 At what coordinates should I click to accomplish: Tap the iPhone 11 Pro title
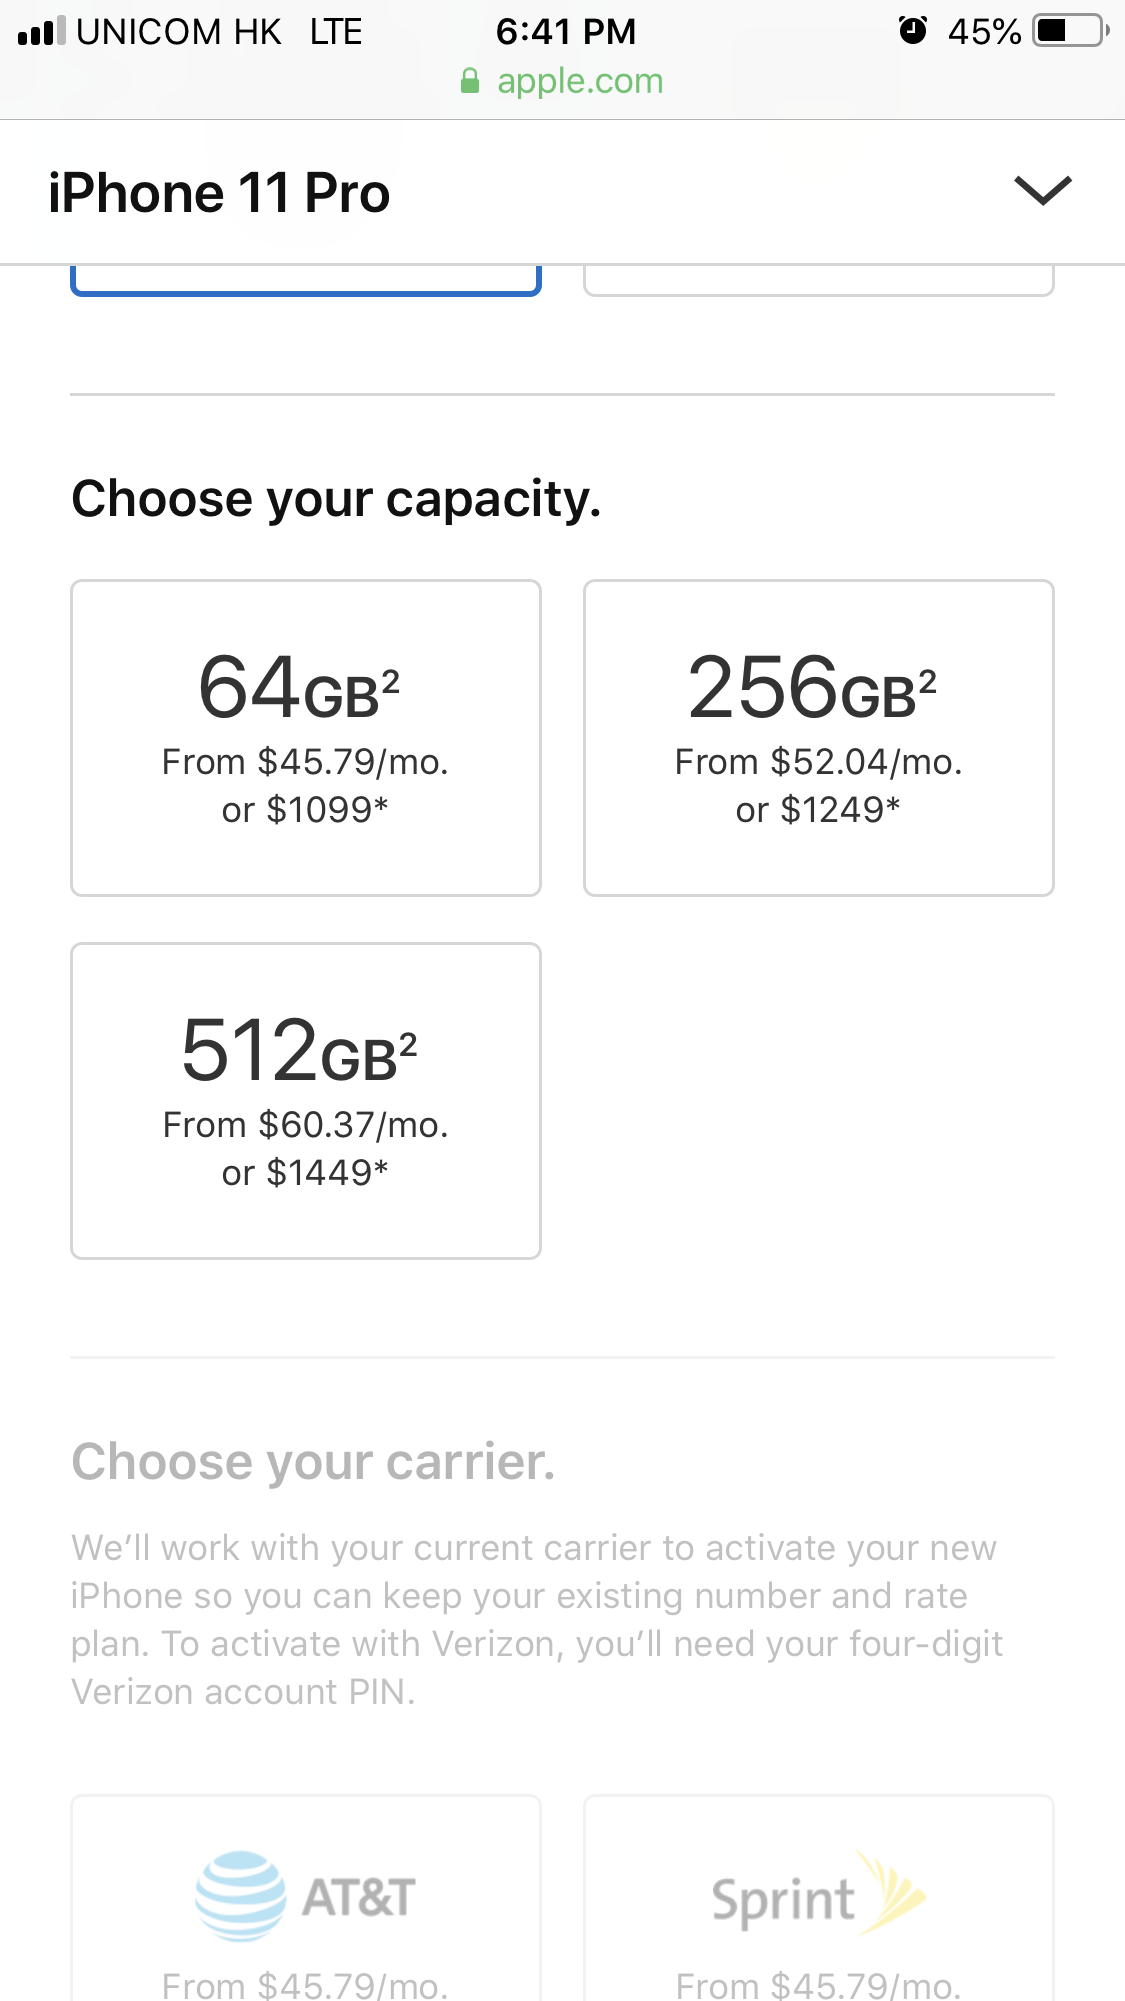pos(219,193)
